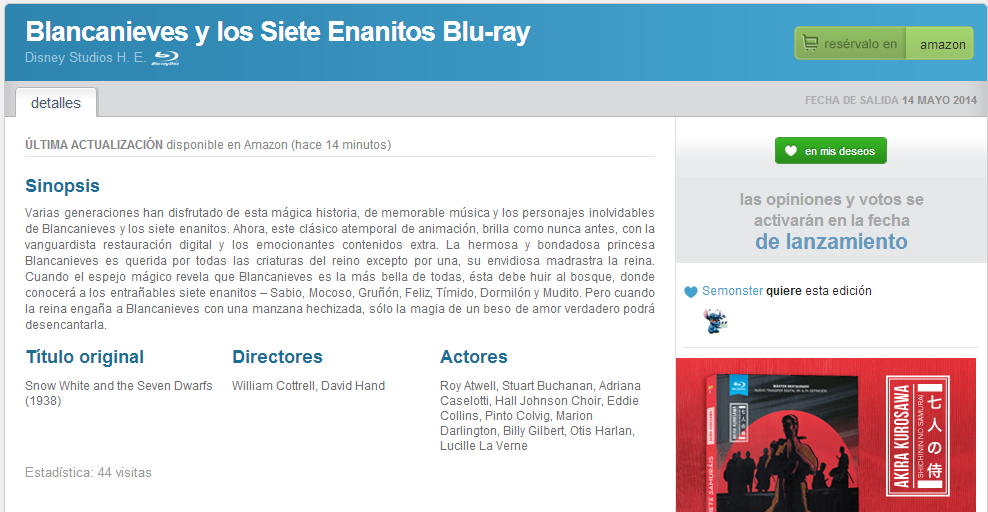Click 'las opiniones y votos se activarán en la fecha' notice

click(x=831, y=210)
